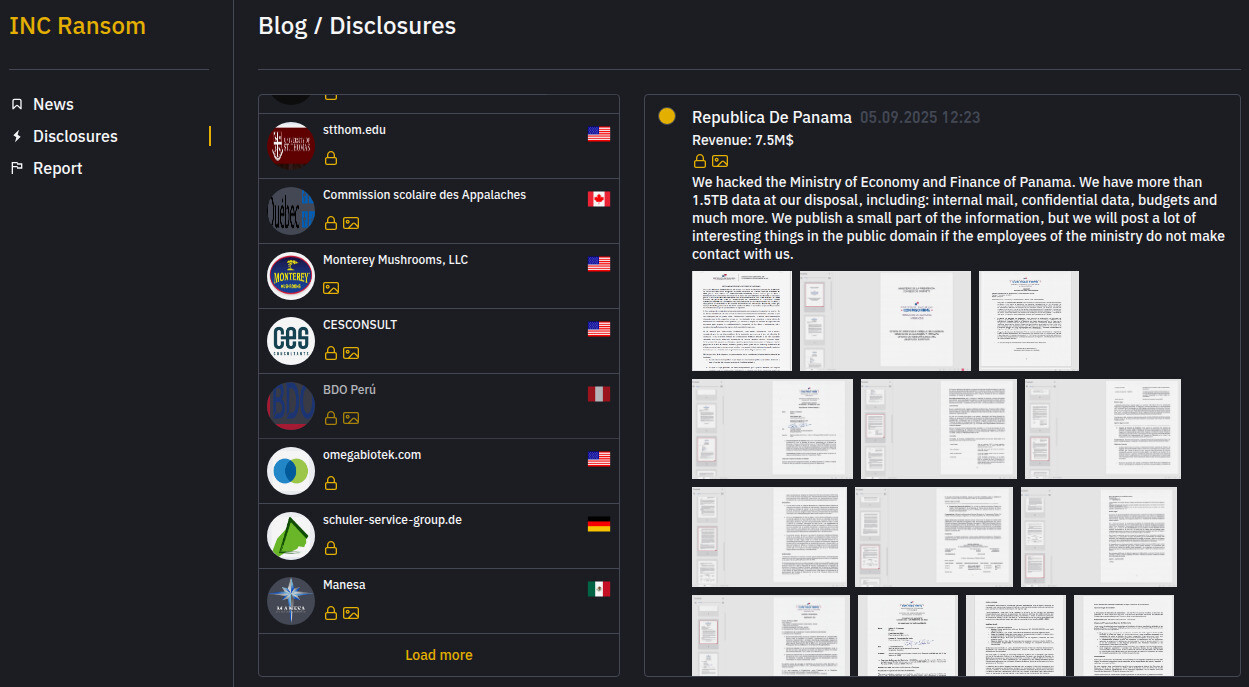Click the image icon under Manesa

coord(351,613)
